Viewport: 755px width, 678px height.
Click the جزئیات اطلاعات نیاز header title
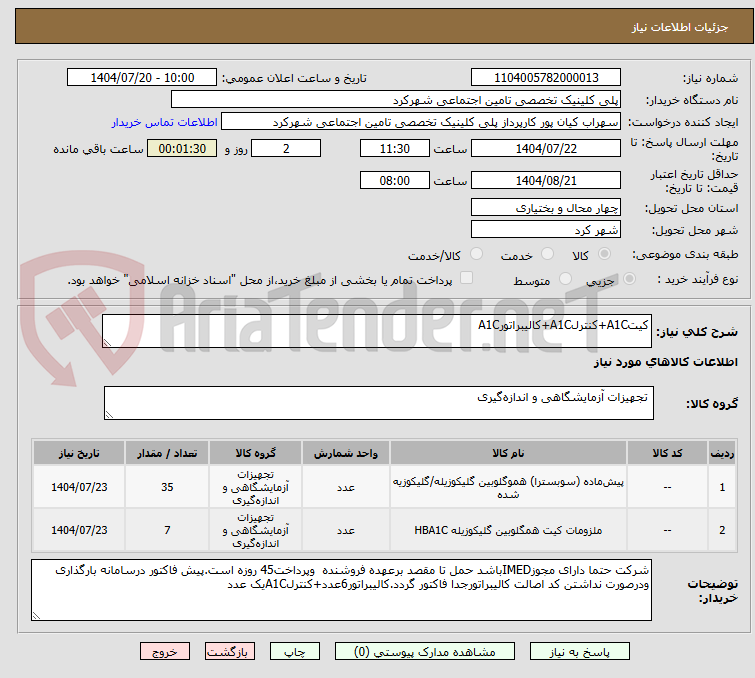(x=680, y=27)
